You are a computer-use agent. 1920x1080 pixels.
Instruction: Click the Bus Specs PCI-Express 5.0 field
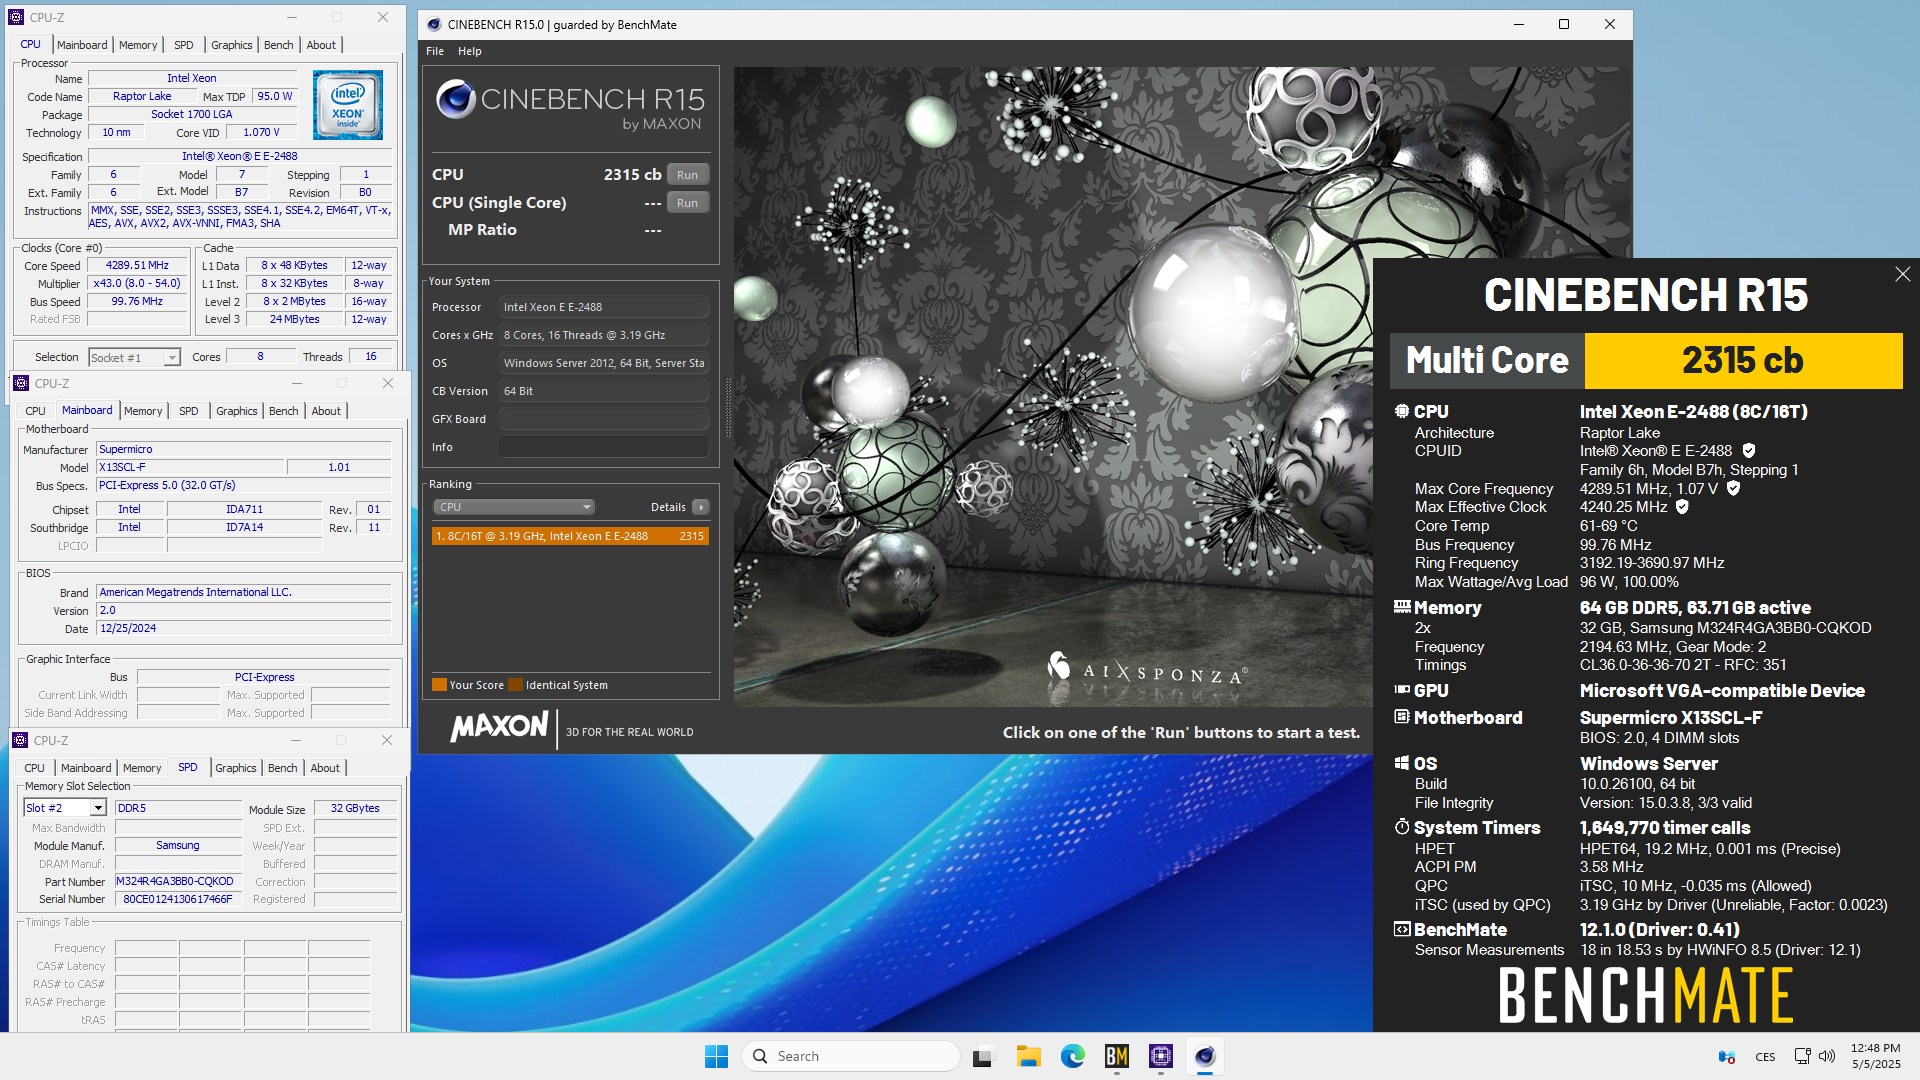pos(243,486)
